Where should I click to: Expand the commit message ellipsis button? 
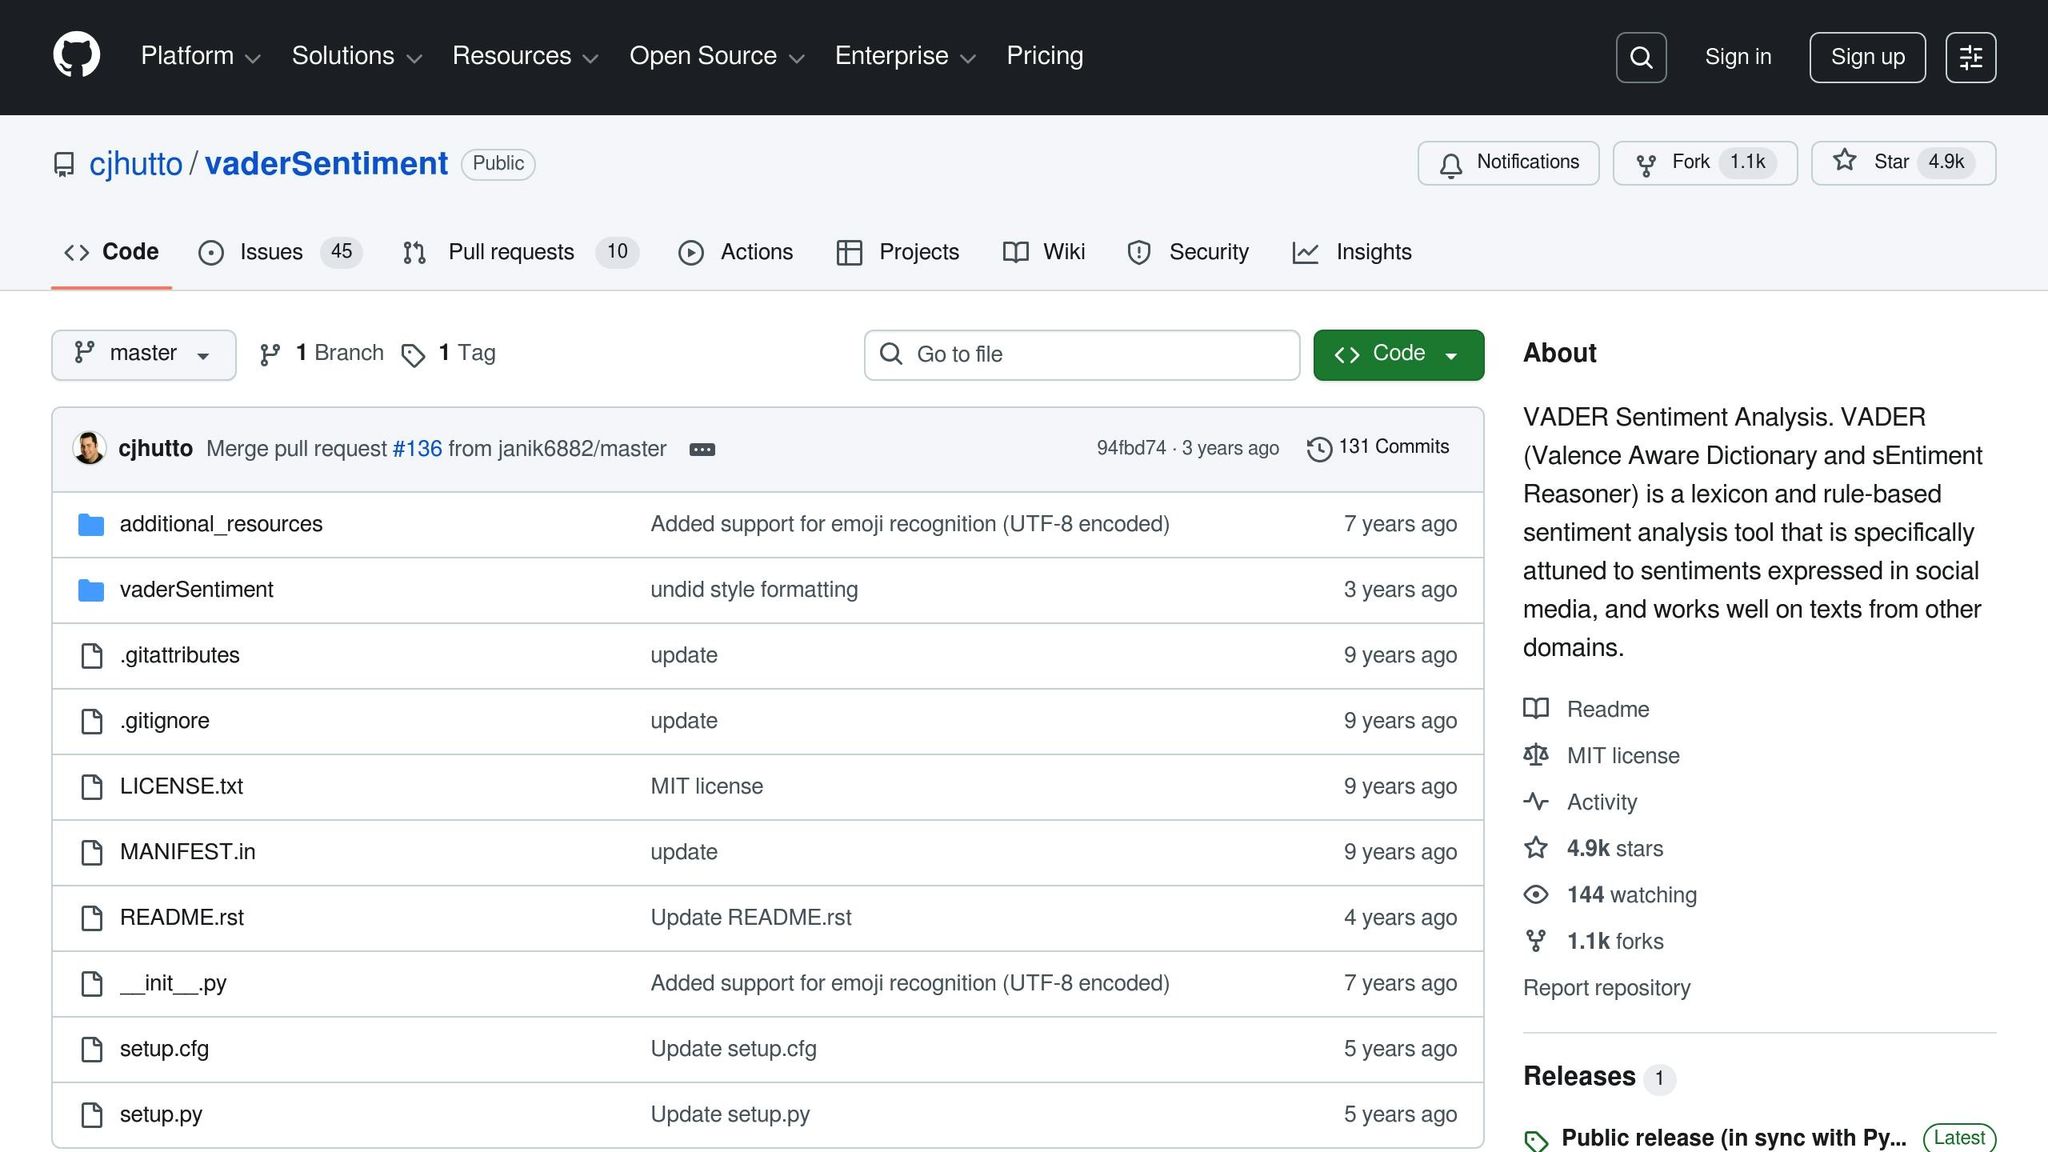[x=702, y=450]
